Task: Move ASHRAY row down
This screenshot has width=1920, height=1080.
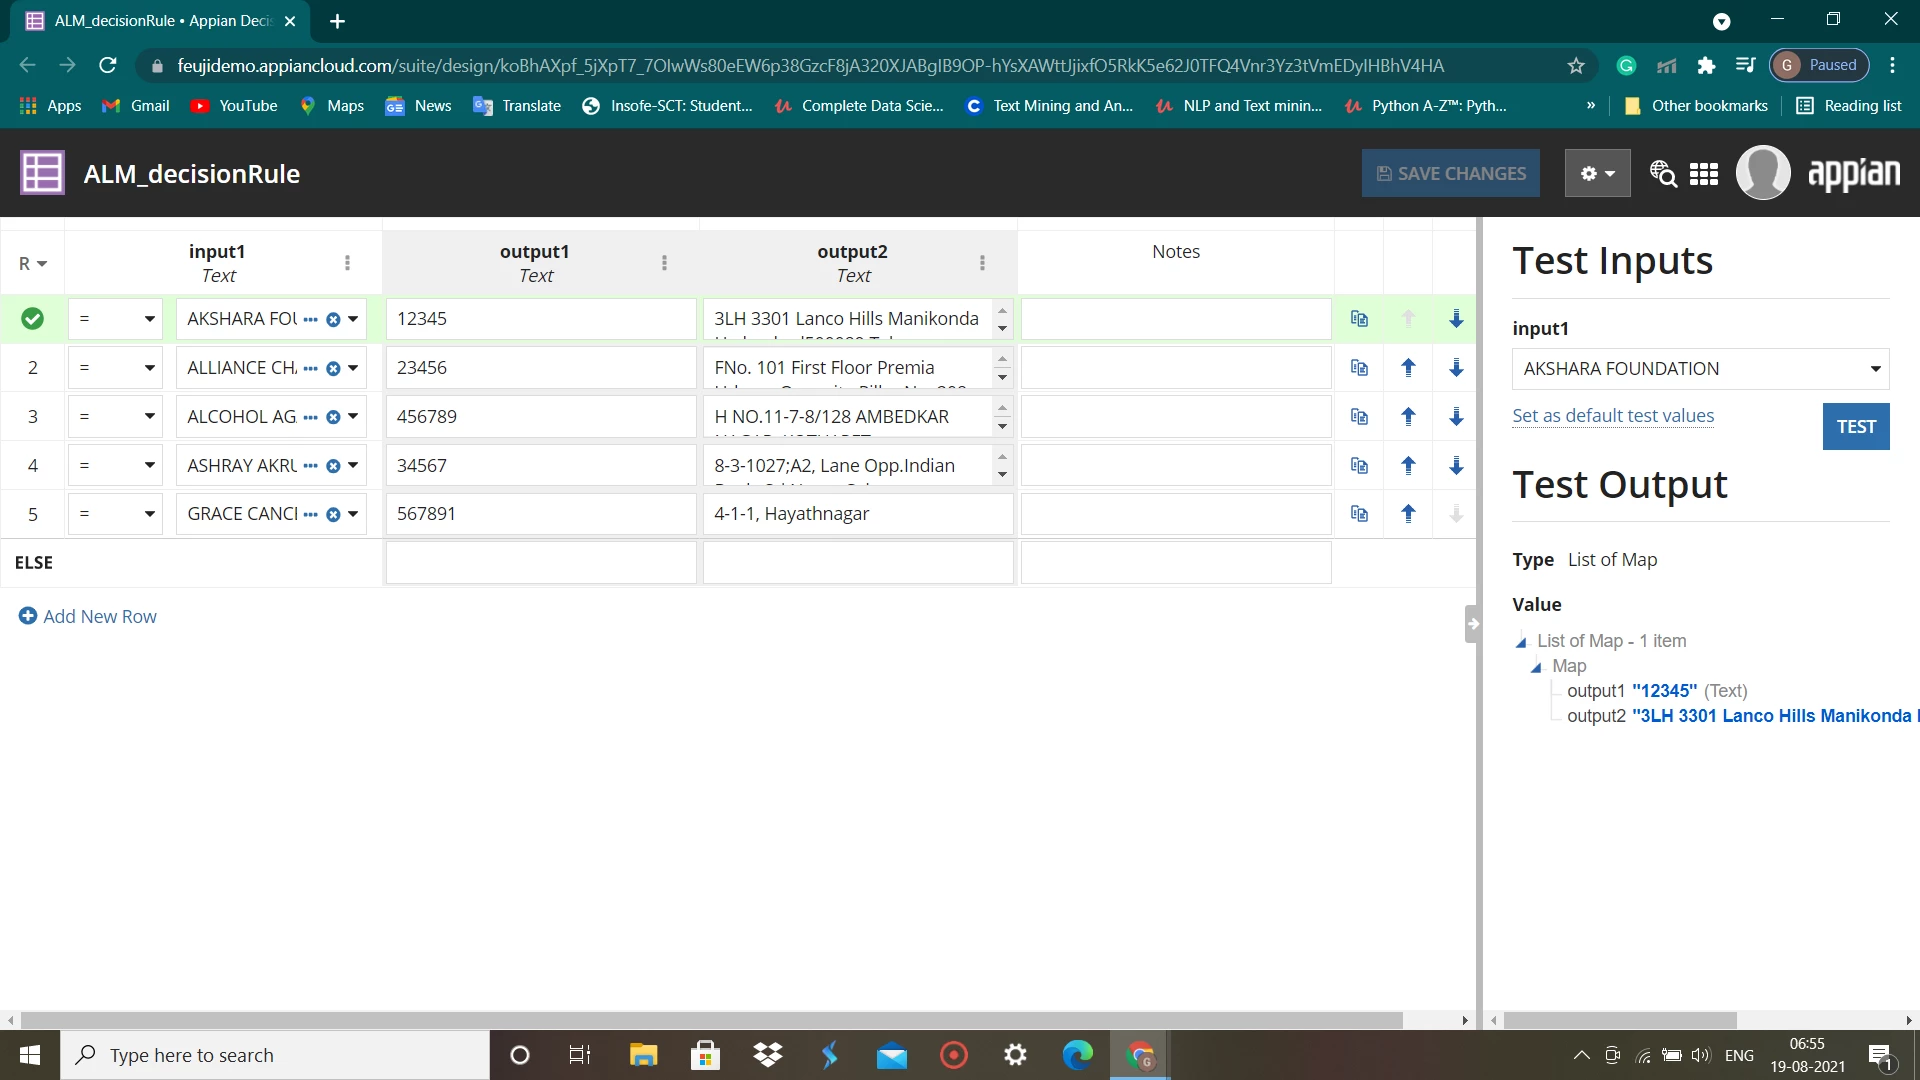Action: 1456,466
